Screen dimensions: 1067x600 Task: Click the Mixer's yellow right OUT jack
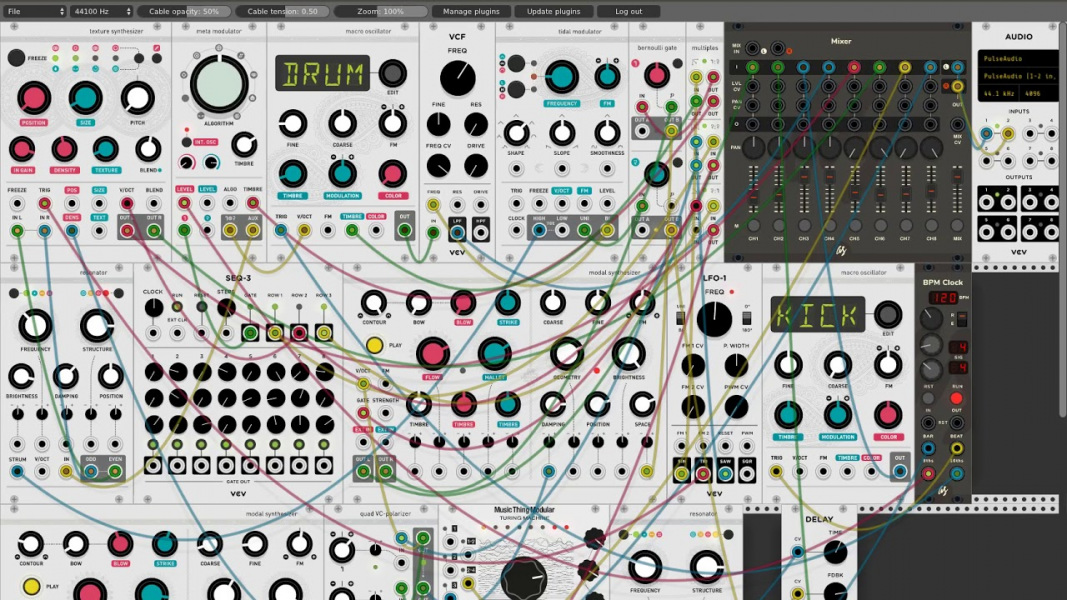coord(957,86)
